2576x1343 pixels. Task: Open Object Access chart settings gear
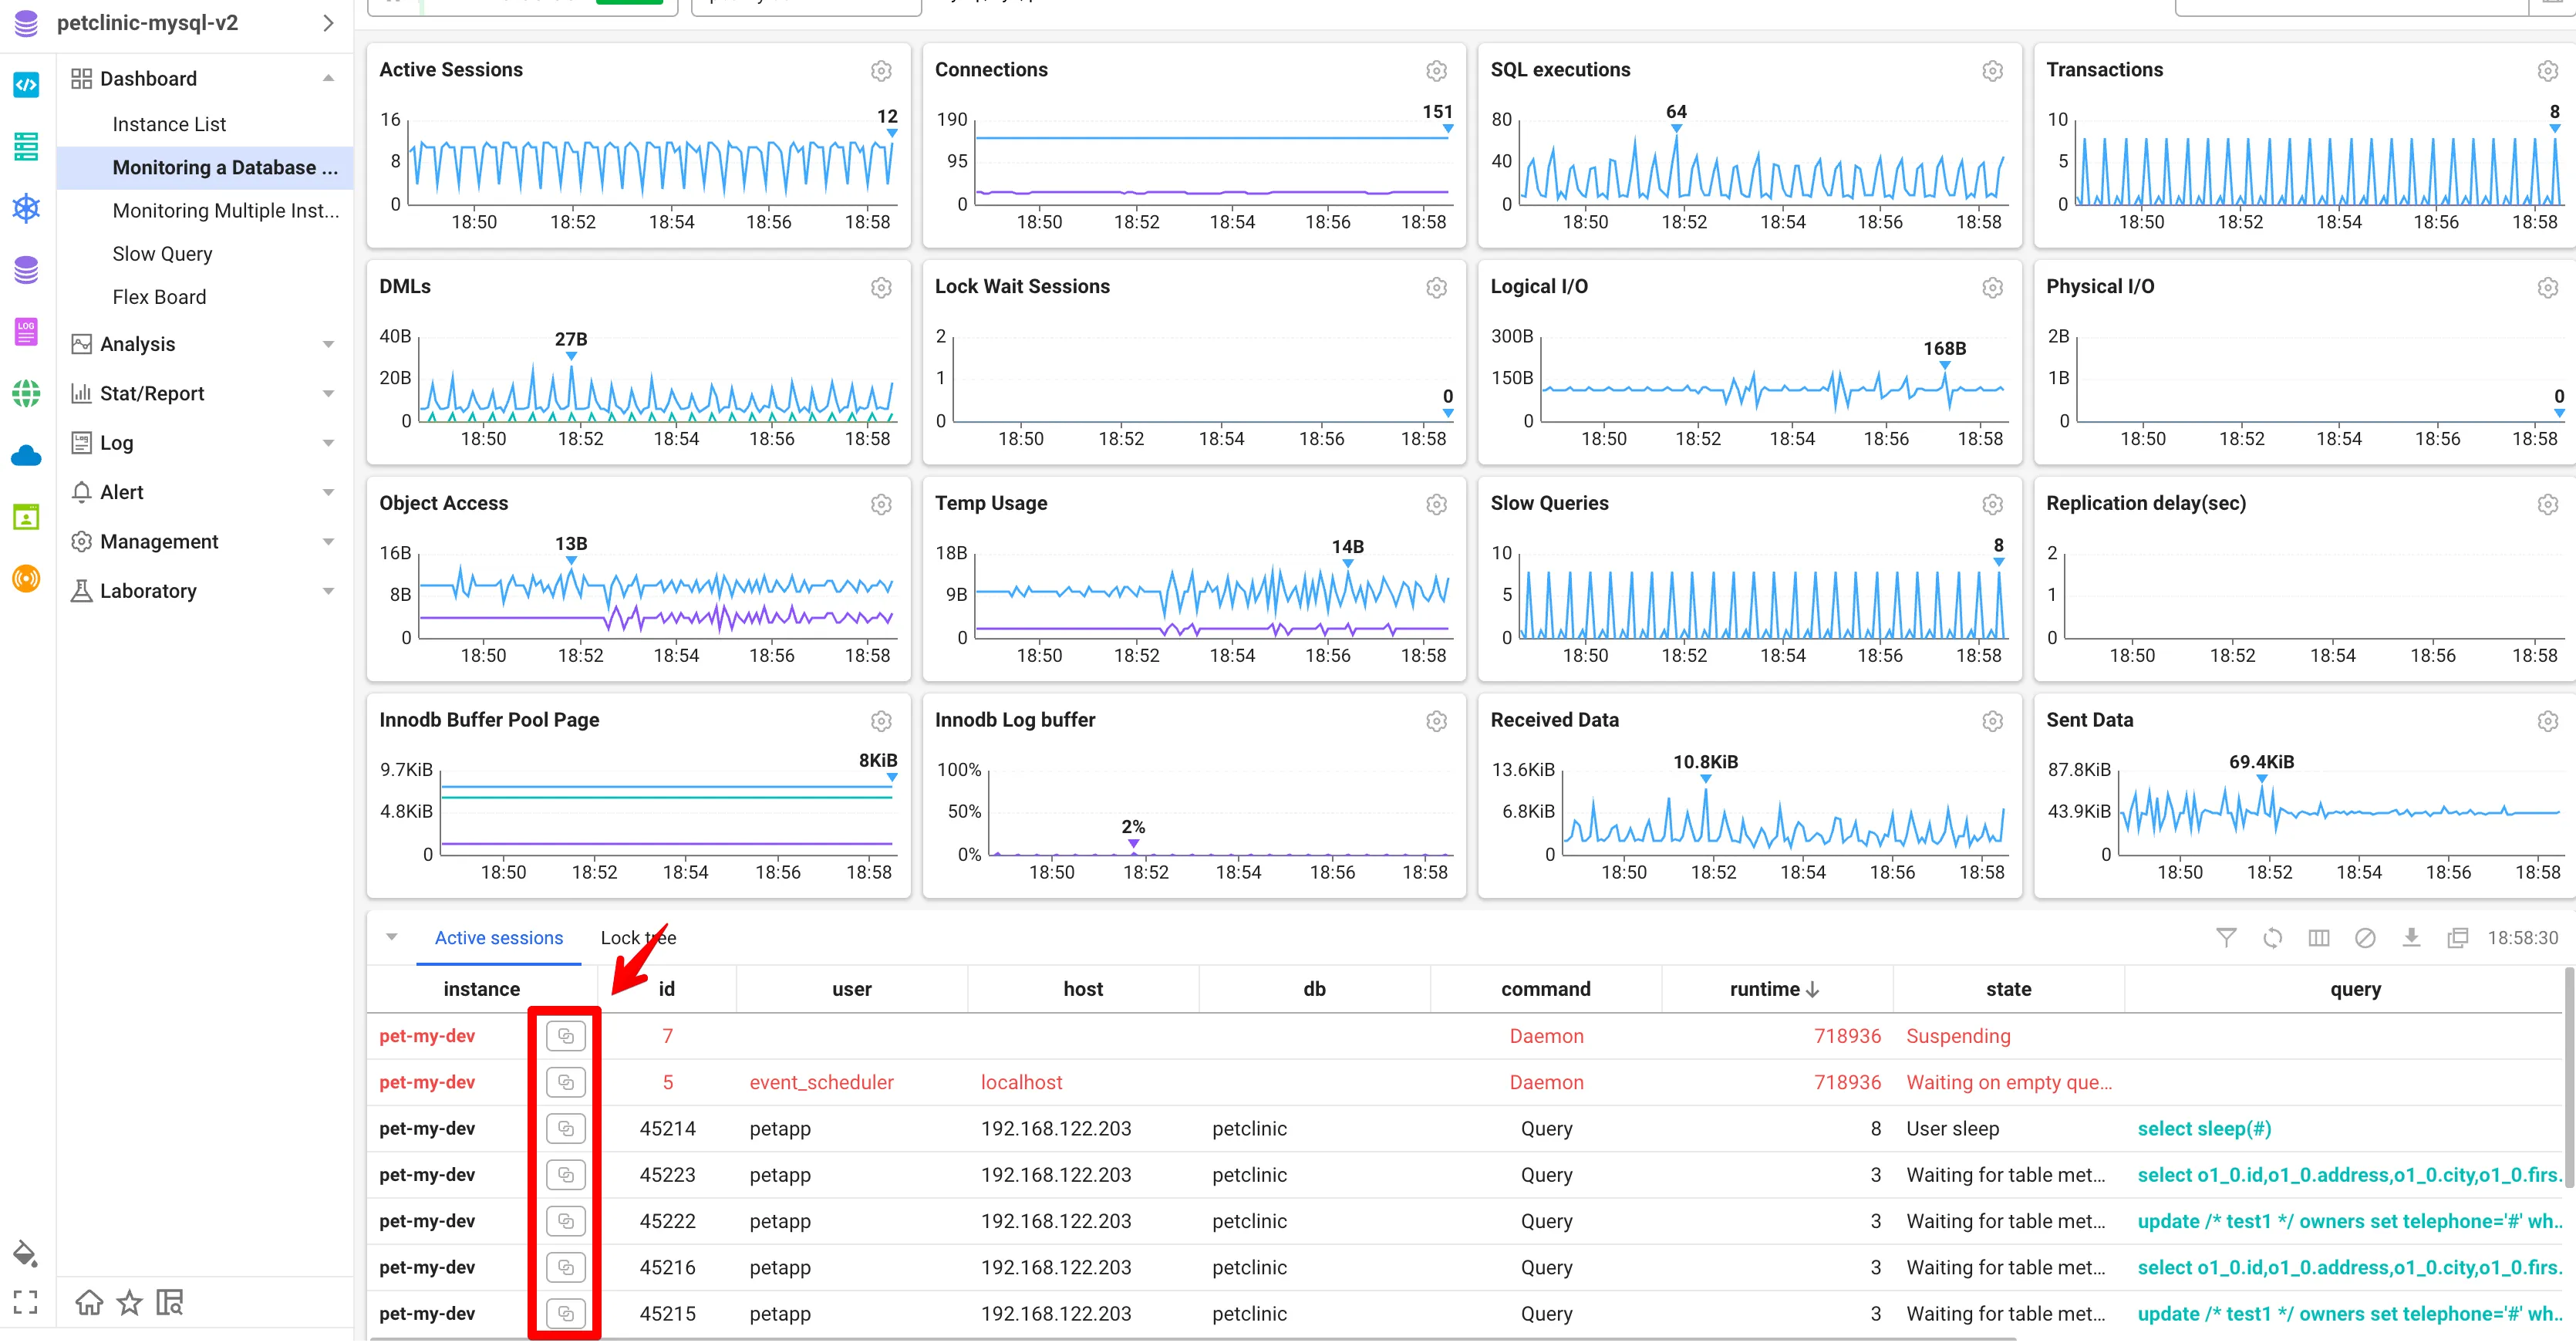point(880,505)
